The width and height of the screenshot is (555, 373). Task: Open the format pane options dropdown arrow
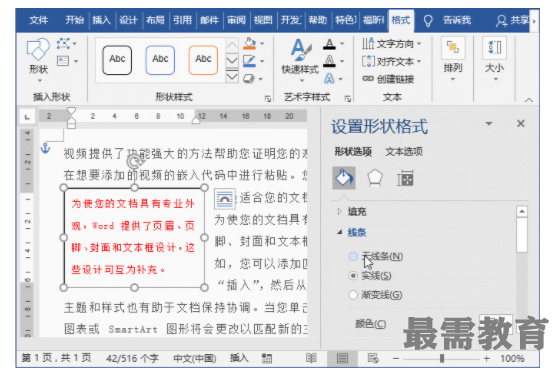(x=489, y=124)
